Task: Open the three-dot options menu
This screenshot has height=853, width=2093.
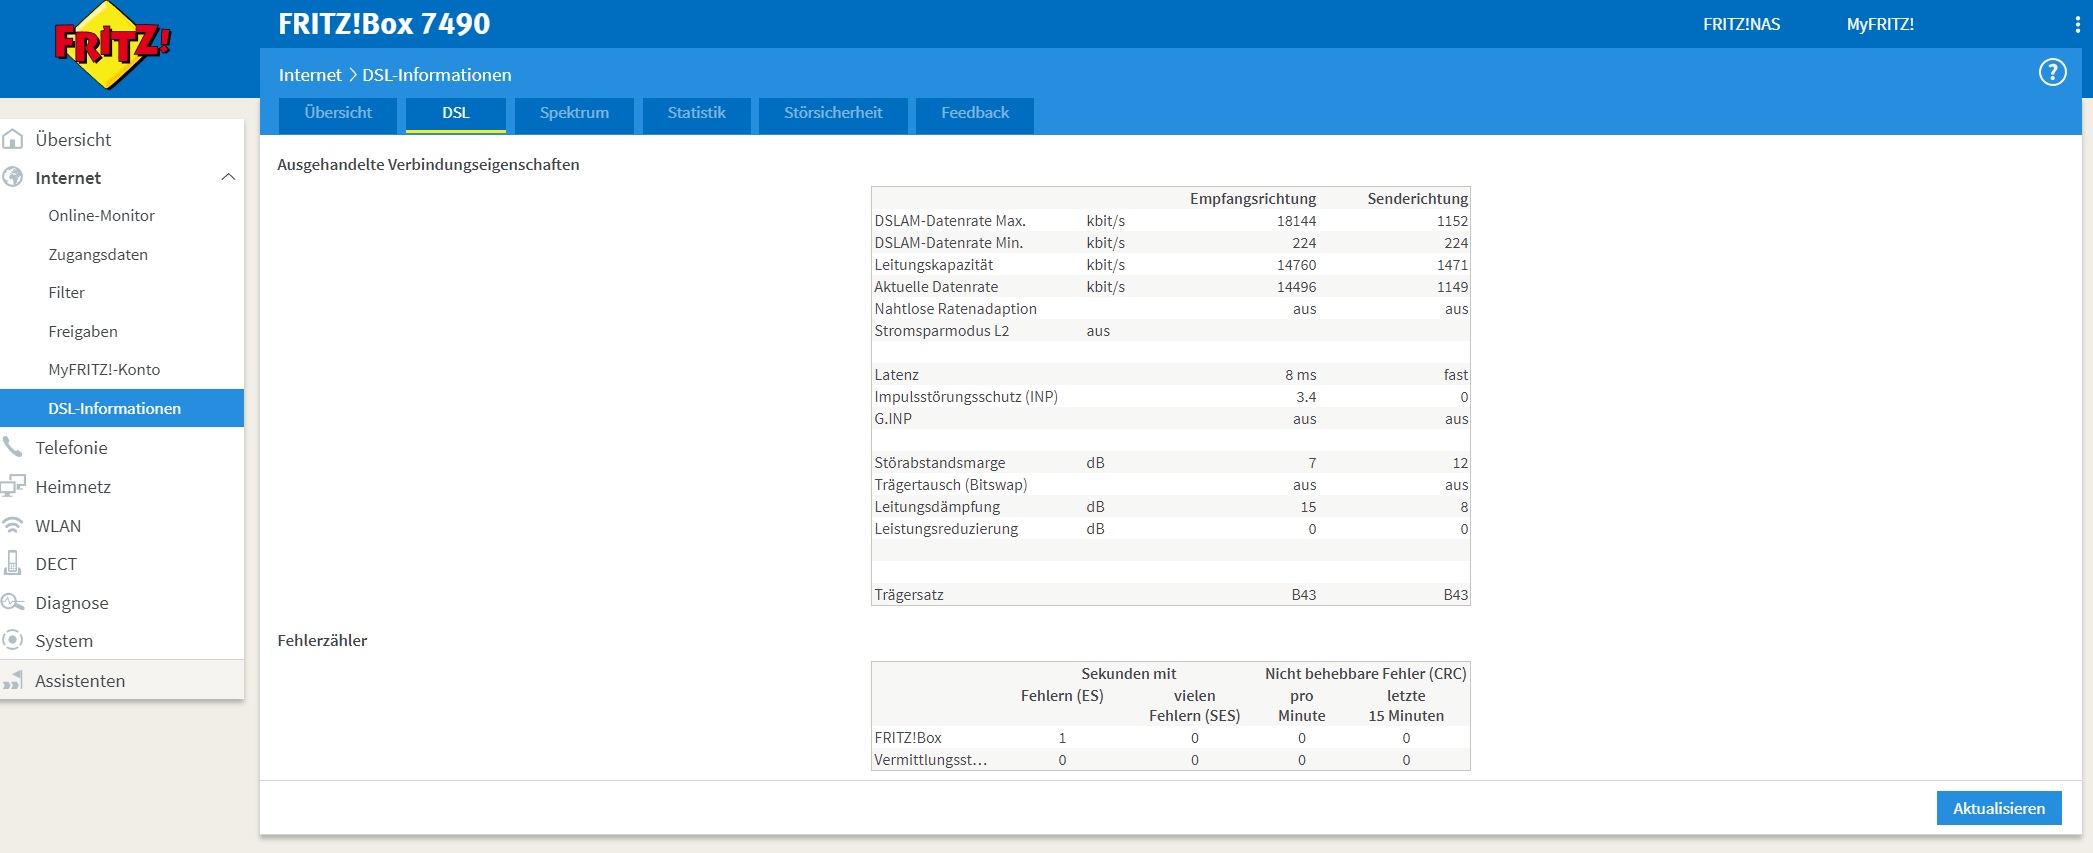Action: 2077,25
